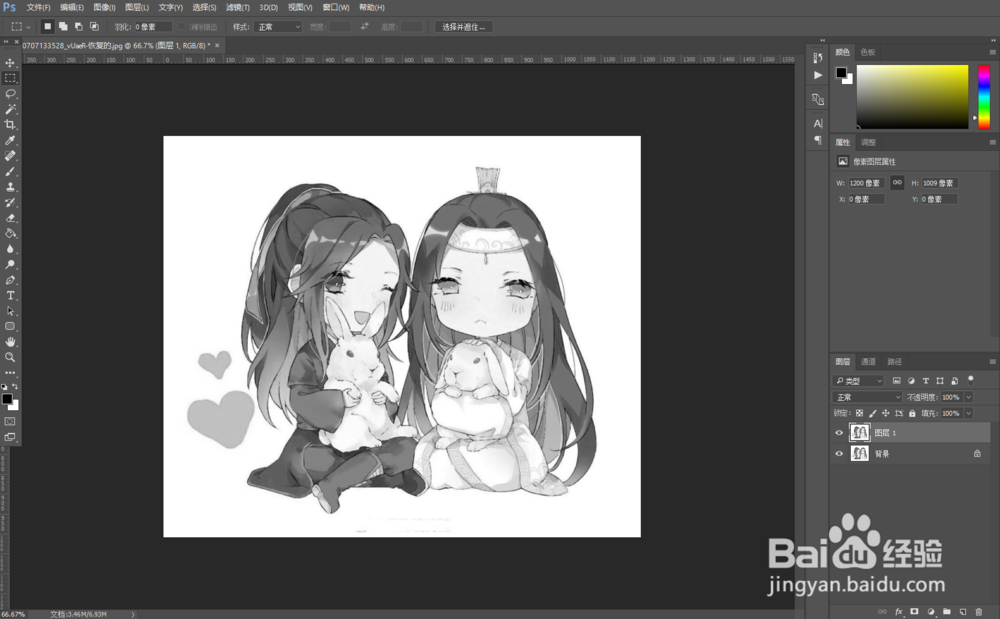Open the marquee tool preset picker arrow
Screen dimensions: 1000x619
pos(28,27)
